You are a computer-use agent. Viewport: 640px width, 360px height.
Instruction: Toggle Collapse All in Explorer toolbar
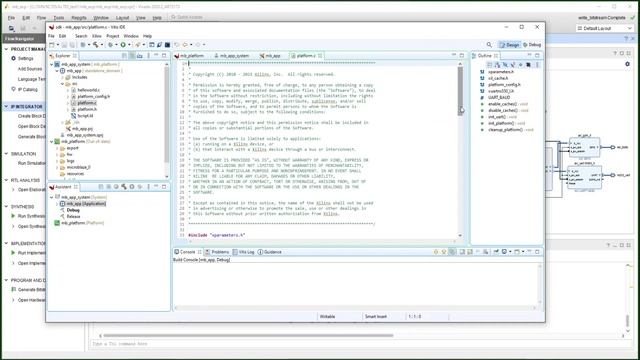coord(124,56)
